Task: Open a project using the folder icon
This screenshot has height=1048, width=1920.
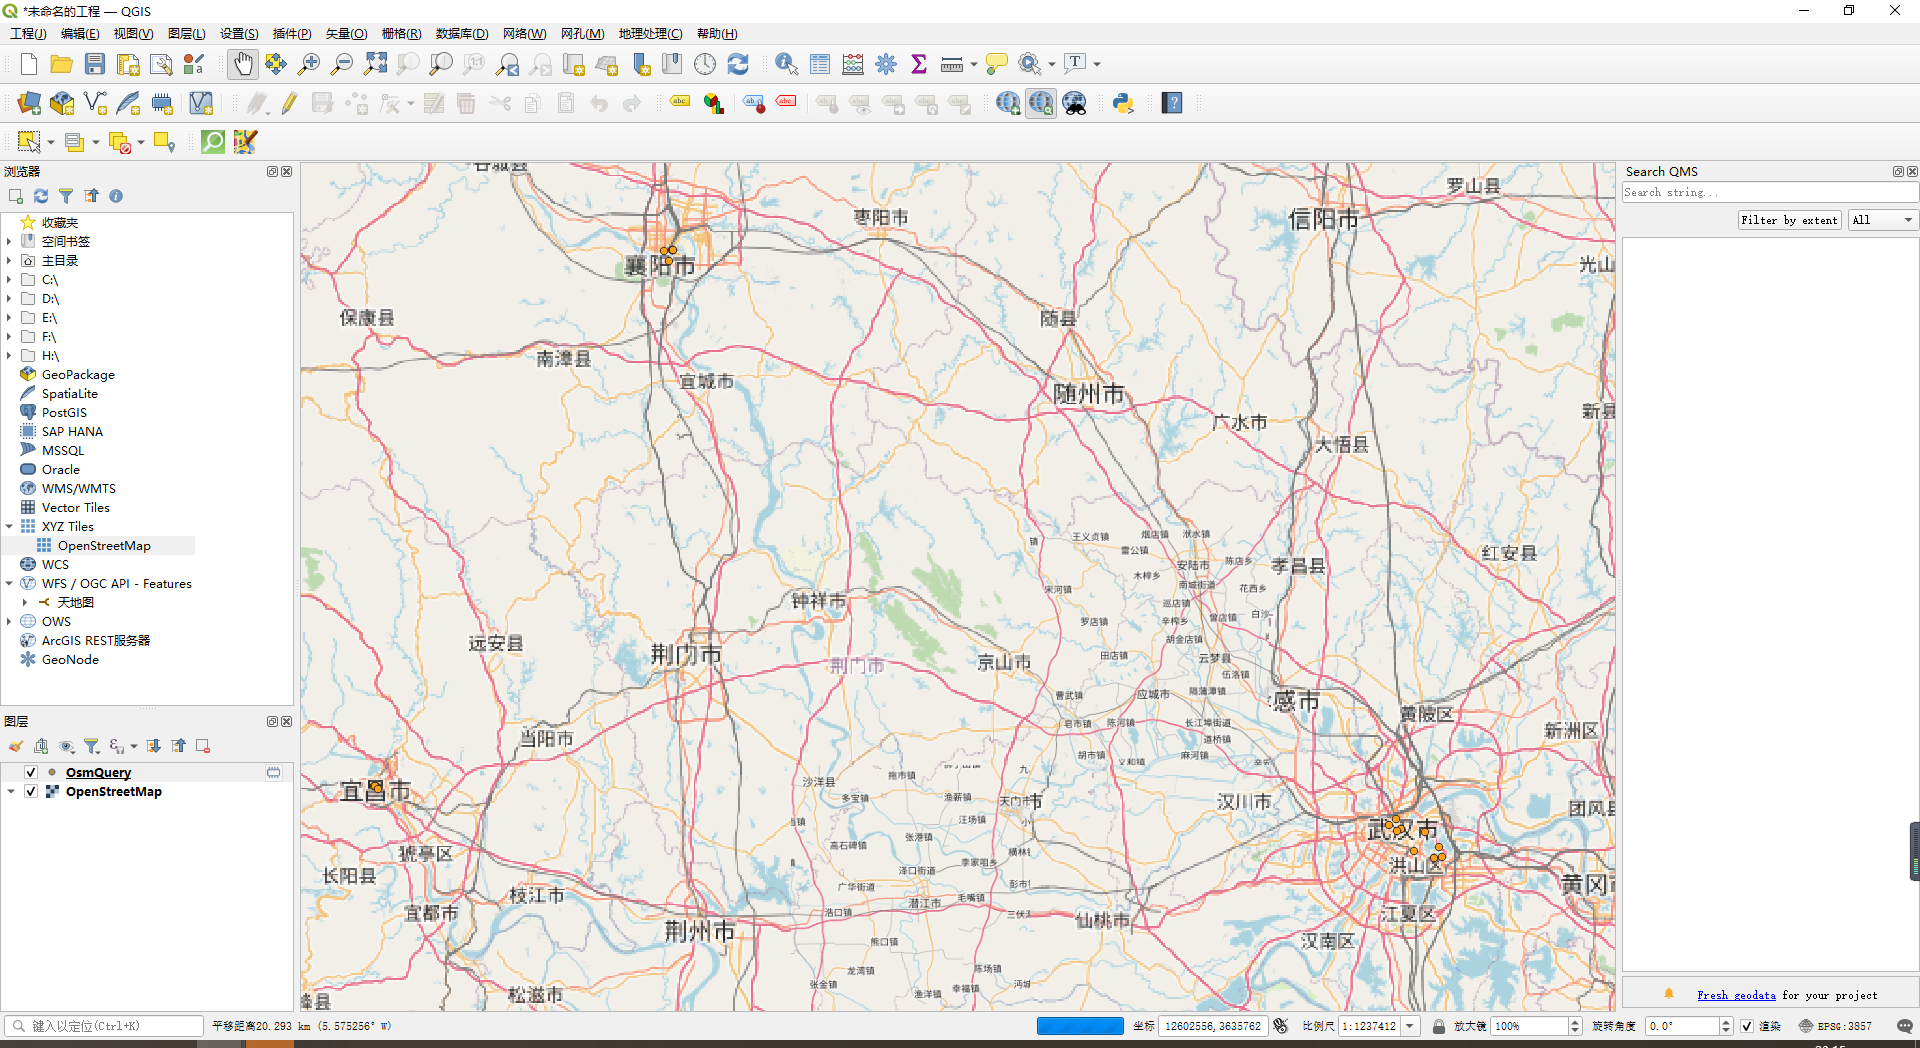Action: tap(62, 64)
